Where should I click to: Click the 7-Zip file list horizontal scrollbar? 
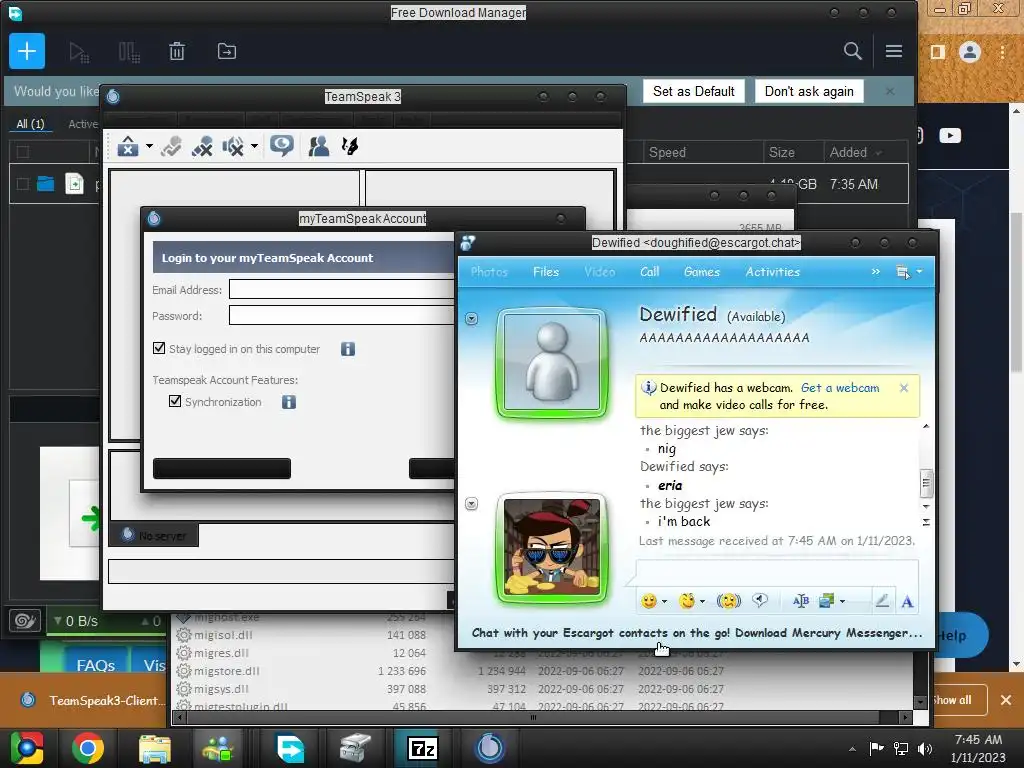click(533, 717)
